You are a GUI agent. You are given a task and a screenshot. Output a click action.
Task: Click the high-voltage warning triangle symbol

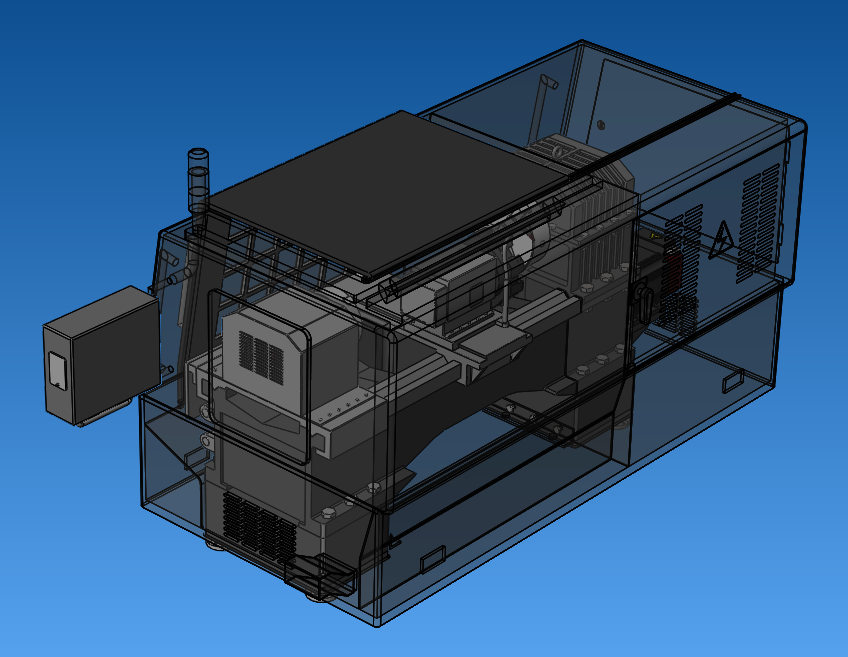point(721,240)
